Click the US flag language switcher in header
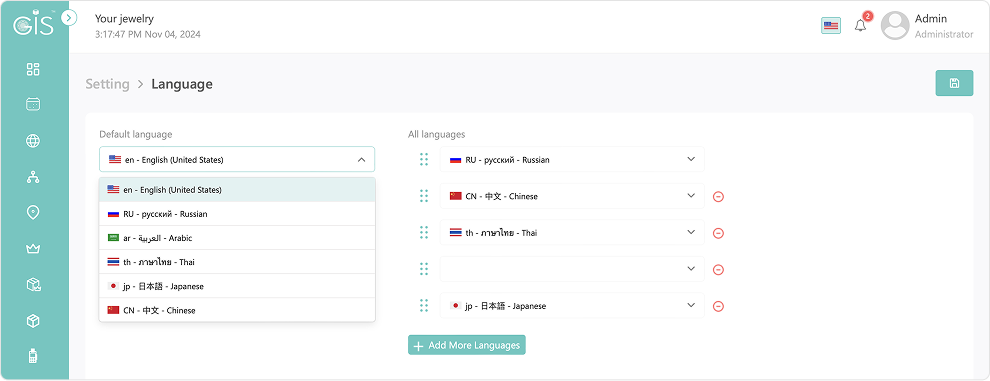Image resolution: width=990 pixels, height=381 pixels. (x=831, y=26)
